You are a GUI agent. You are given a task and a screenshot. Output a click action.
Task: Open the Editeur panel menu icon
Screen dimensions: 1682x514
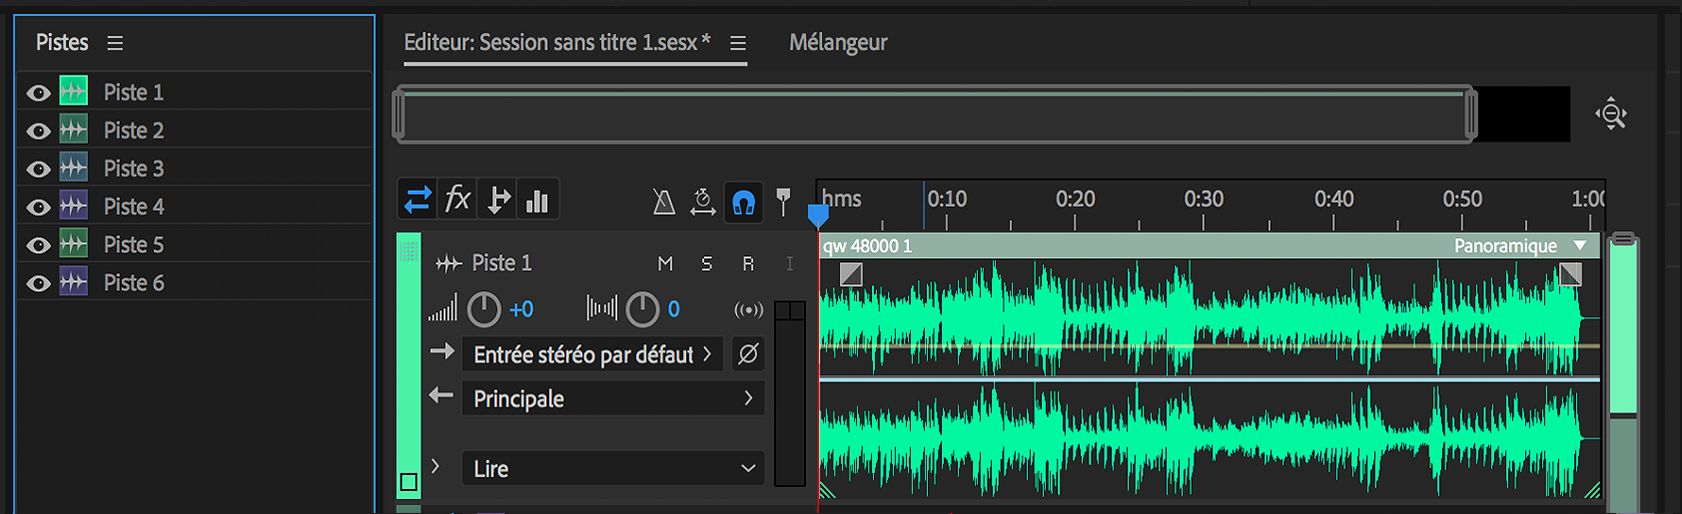(738, 43)
